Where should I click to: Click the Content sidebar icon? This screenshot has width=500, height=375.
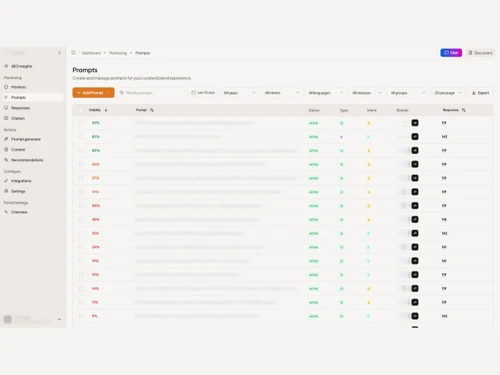pyautogui.click(x=6, y=149)
